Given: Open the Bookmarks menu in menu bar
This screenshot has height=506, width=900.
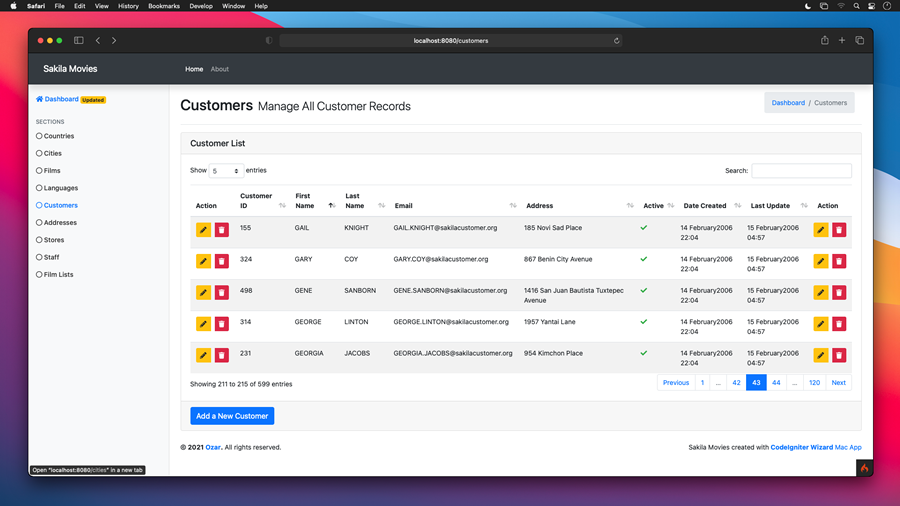Looking at the screenshot, I should pos(164,6).
